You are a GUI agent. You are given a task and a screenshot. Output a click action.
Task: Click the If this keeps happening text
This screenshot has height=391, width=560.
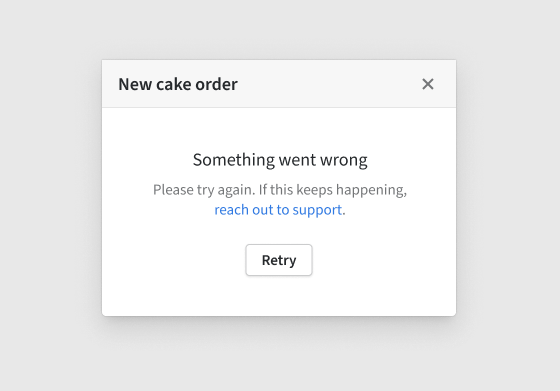[333, 190]
